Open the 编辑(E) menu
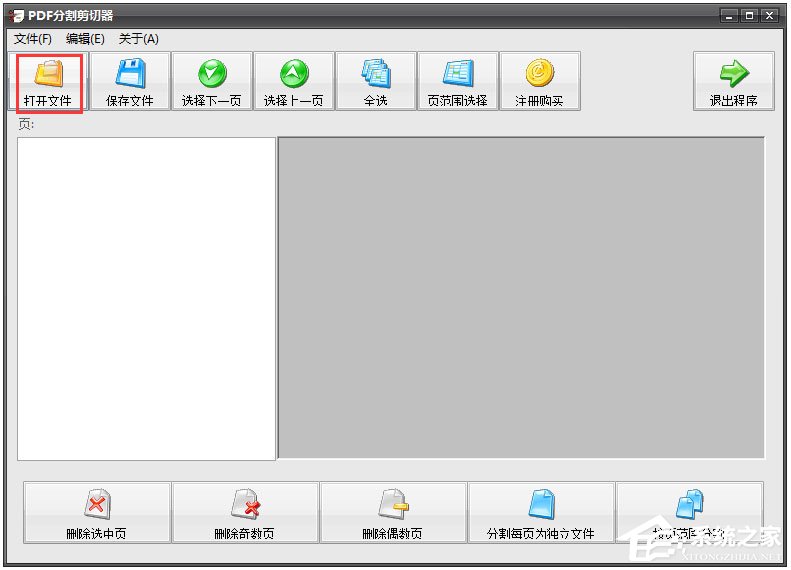Viewport: 791px width, 570px height. (x=85, y=39)
